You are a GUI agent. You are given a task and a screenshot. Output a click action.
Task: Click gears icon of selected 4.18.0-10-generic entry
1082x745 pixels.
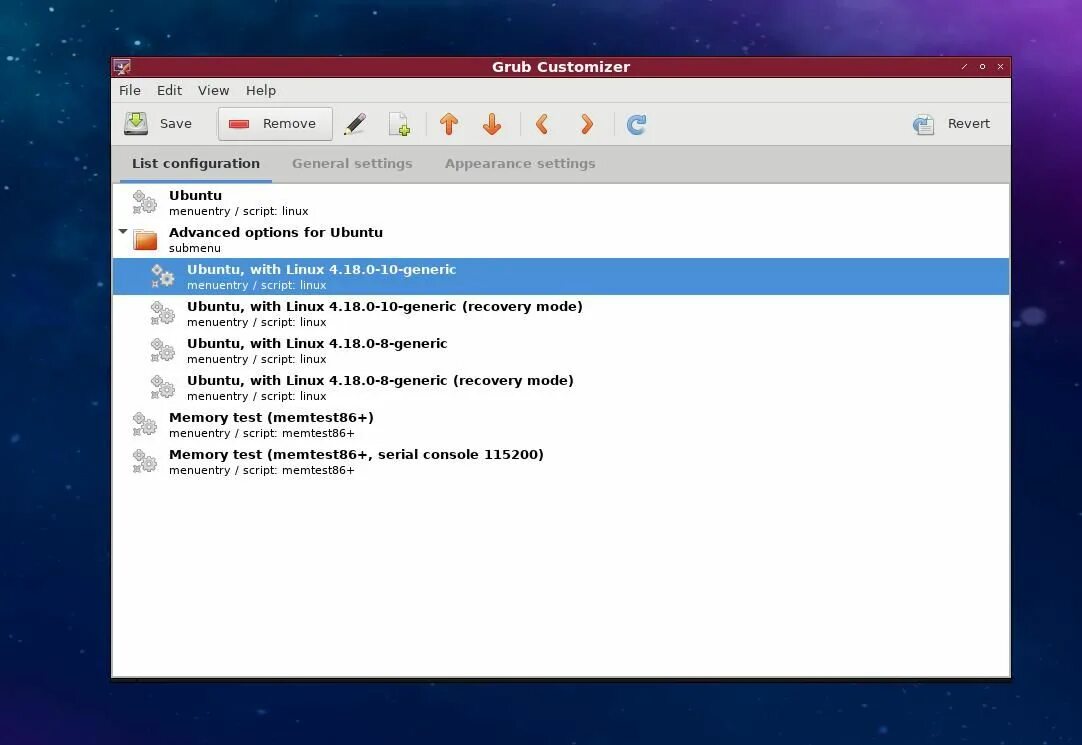[163, 276]
